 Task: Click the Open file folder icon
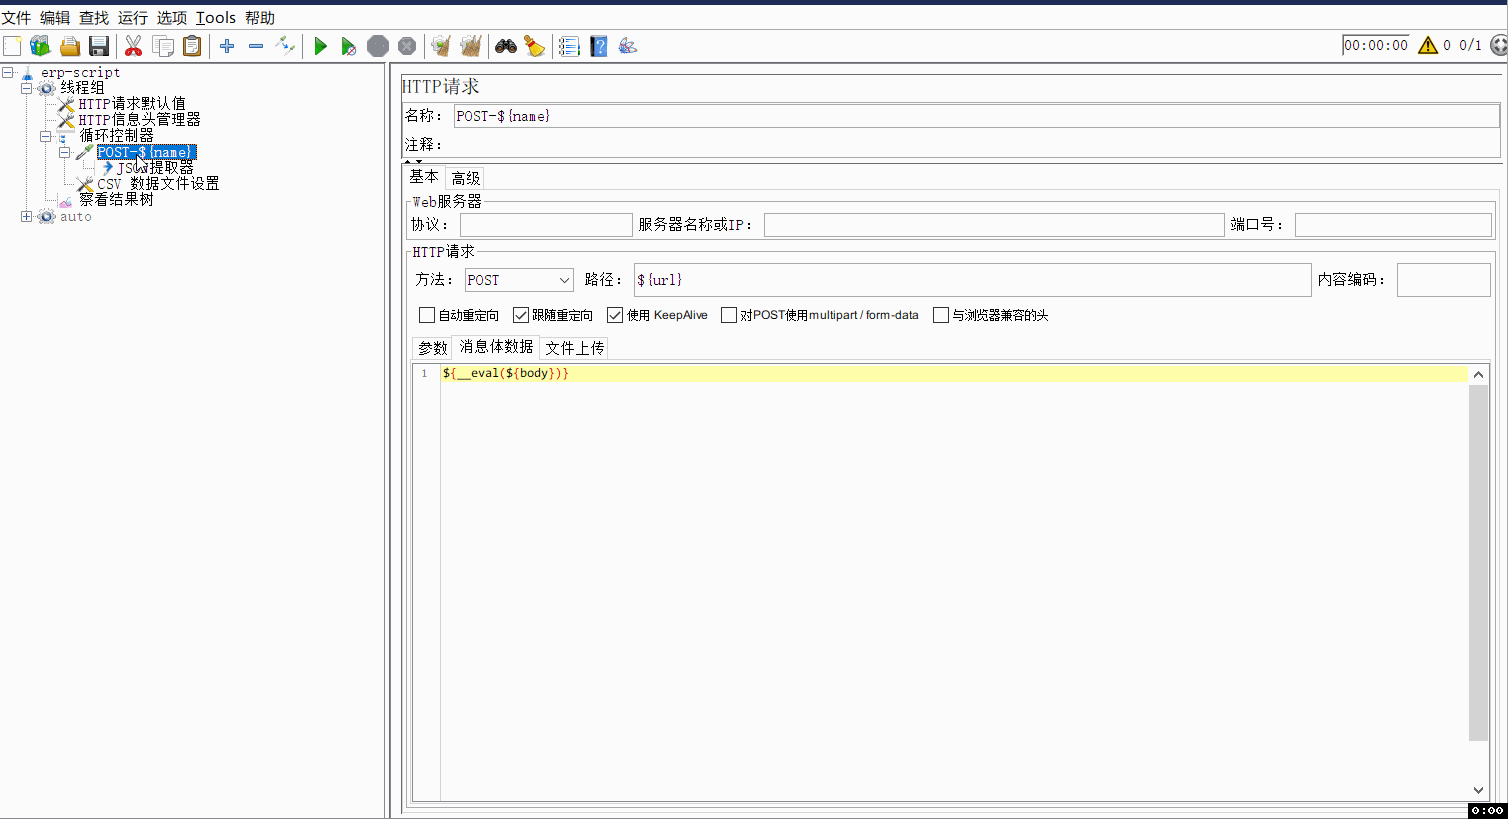70,46
